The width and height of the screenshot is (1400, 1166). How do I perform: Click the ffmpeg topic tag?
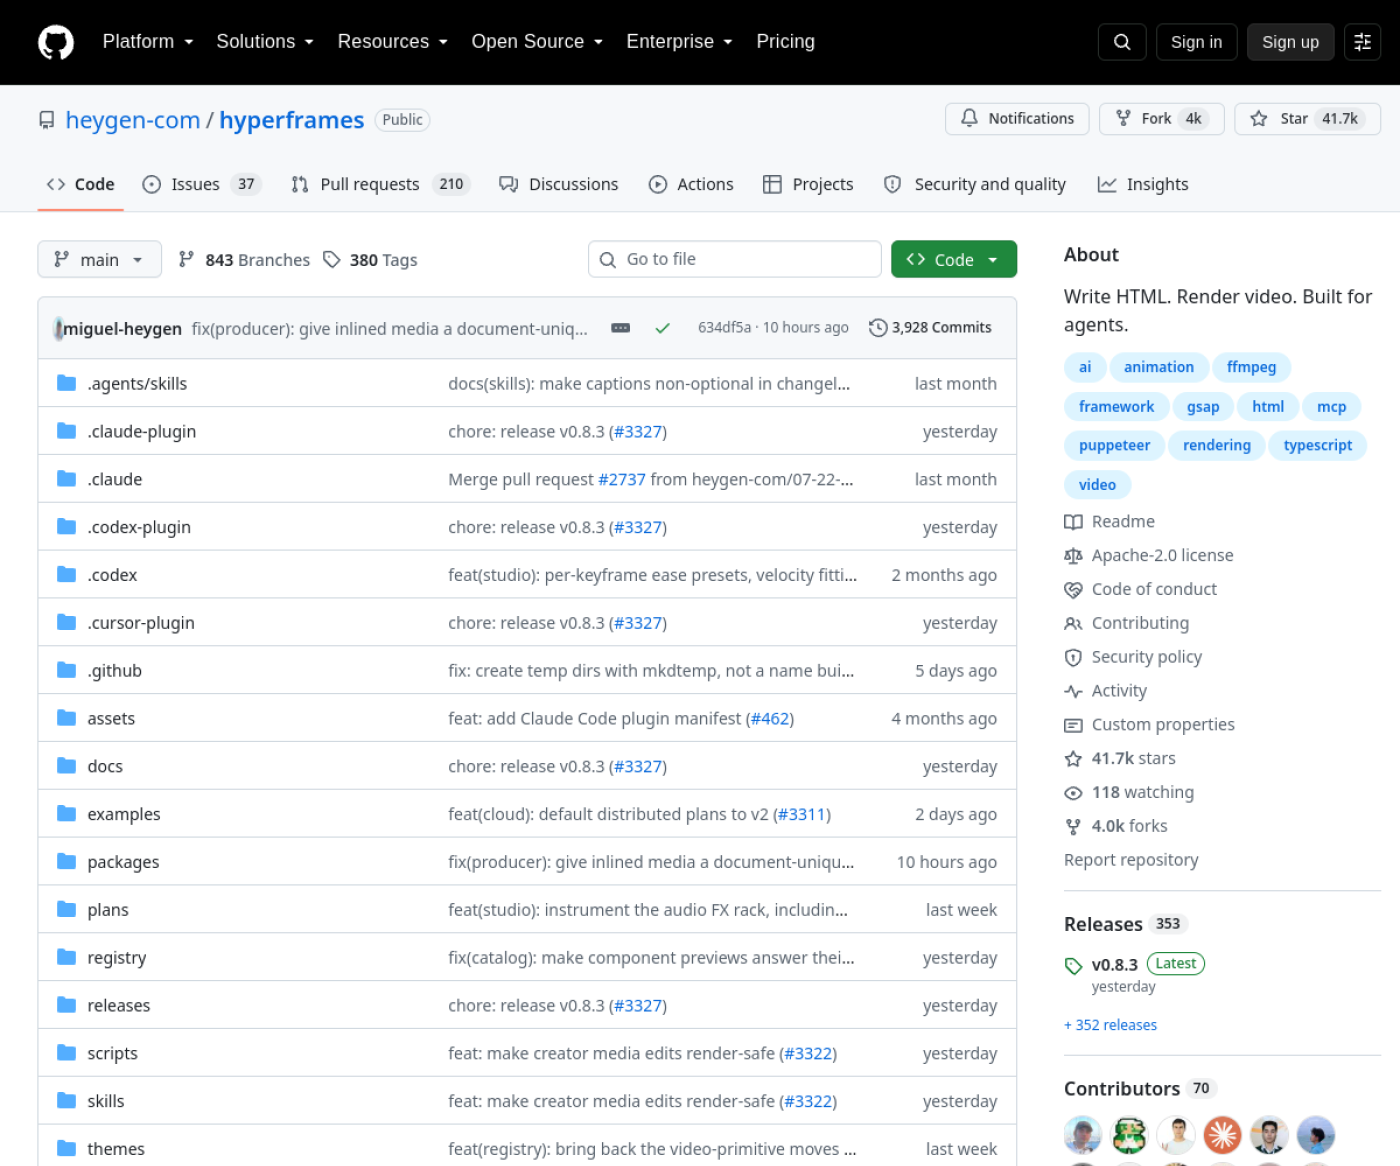click(x=1251, y=367)
